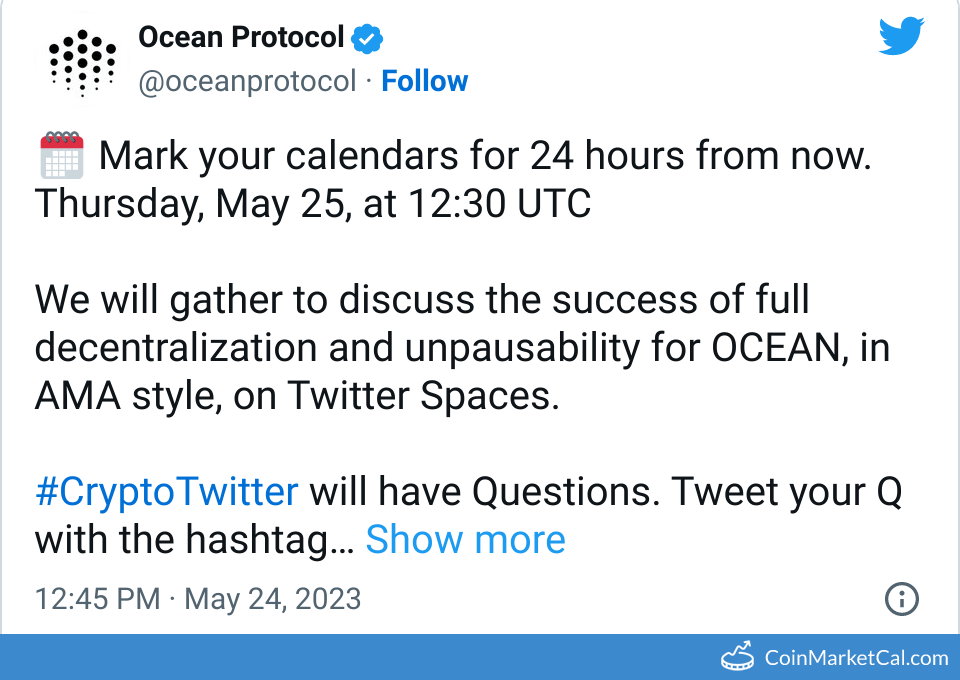960x680 pixels.
Task: Click the May 24, 2023 tweet date
Action: click(x=273, y=599)
